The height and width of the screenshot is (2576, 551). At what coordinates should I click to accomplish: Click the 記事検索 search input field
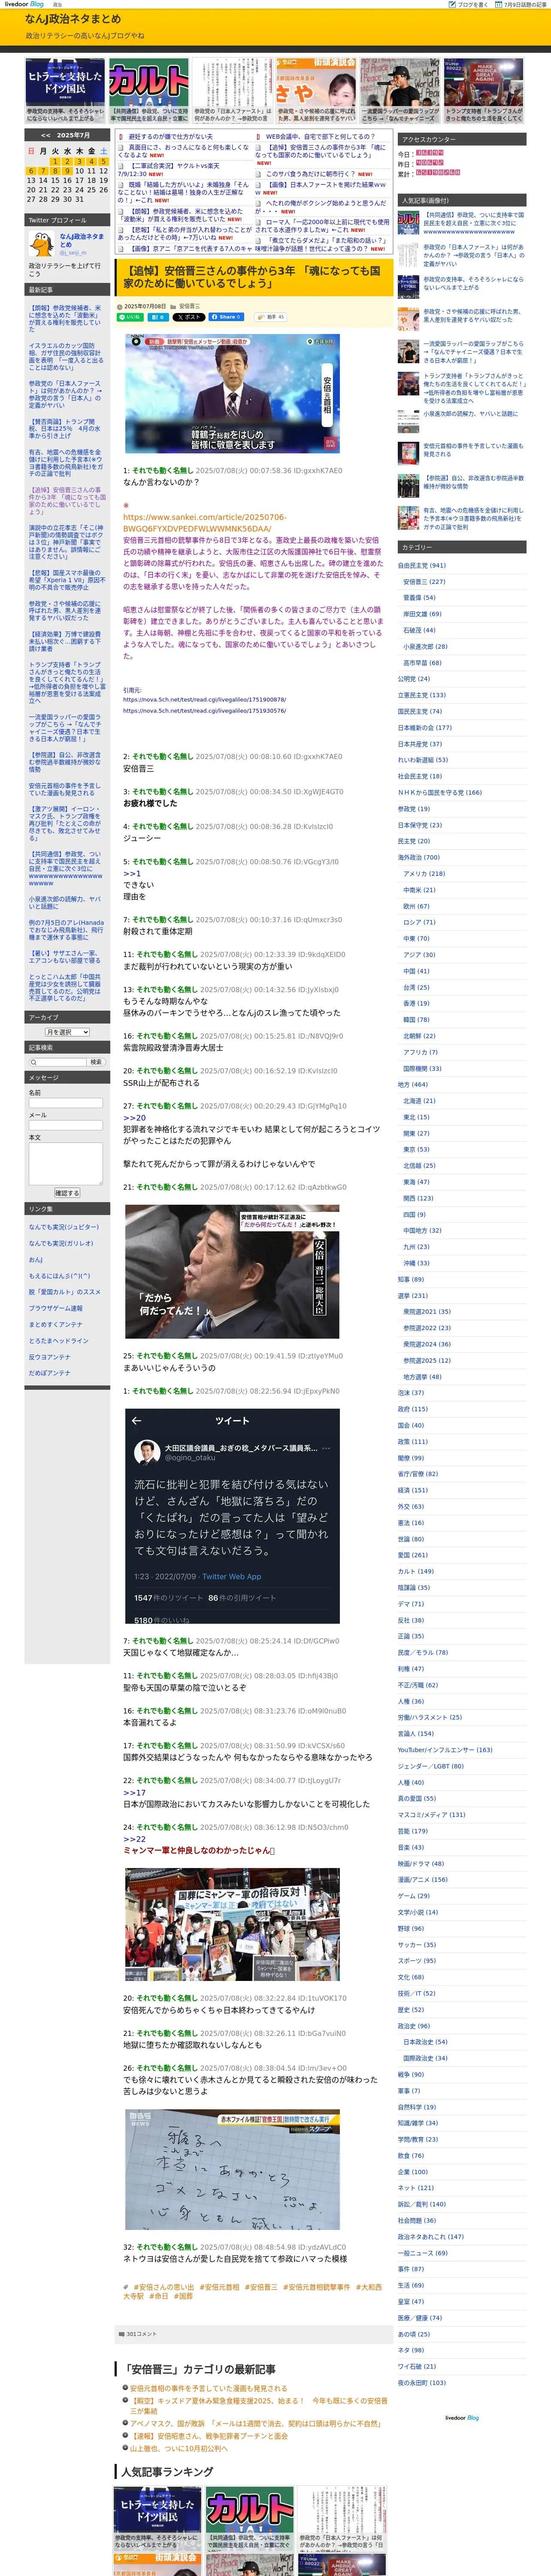pyautogui.click(x=57, y=1062)
